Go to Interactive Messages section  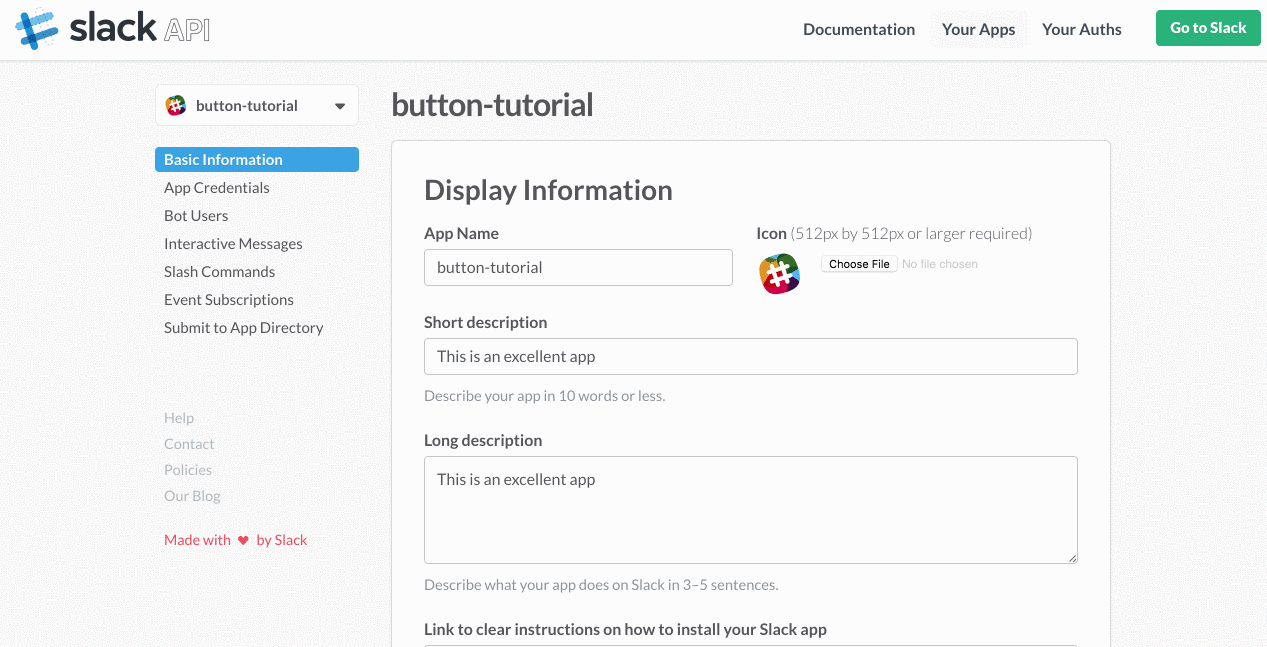point(233,244)
